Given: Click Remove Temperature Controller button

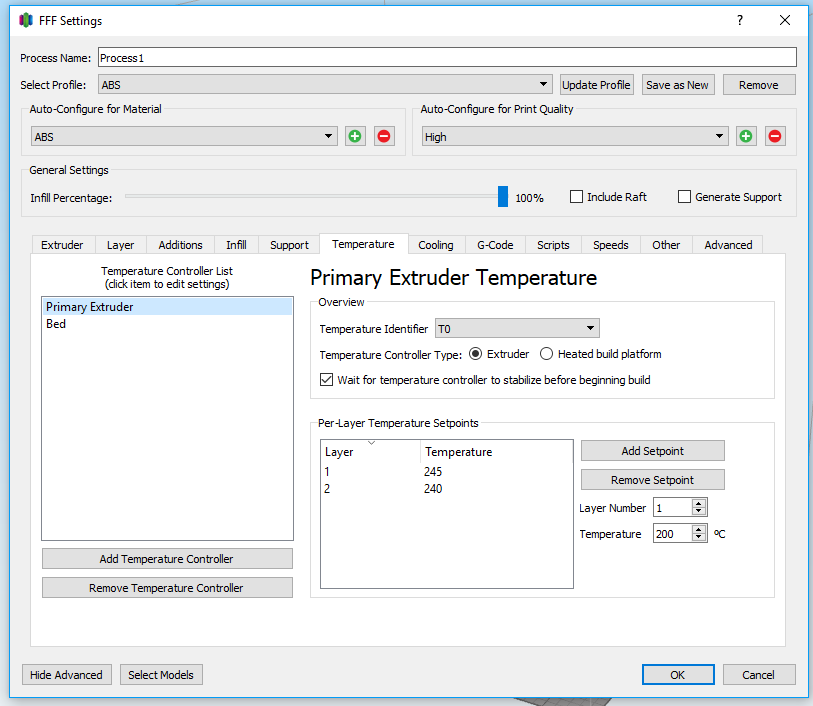Looking at the screenshot, I should pos(167,588).
